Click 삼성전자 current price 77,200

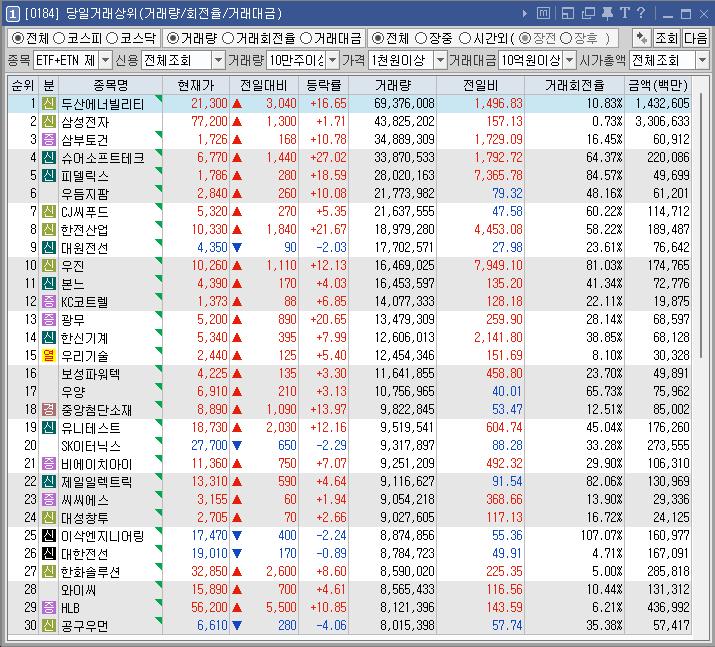coord(209,122)
